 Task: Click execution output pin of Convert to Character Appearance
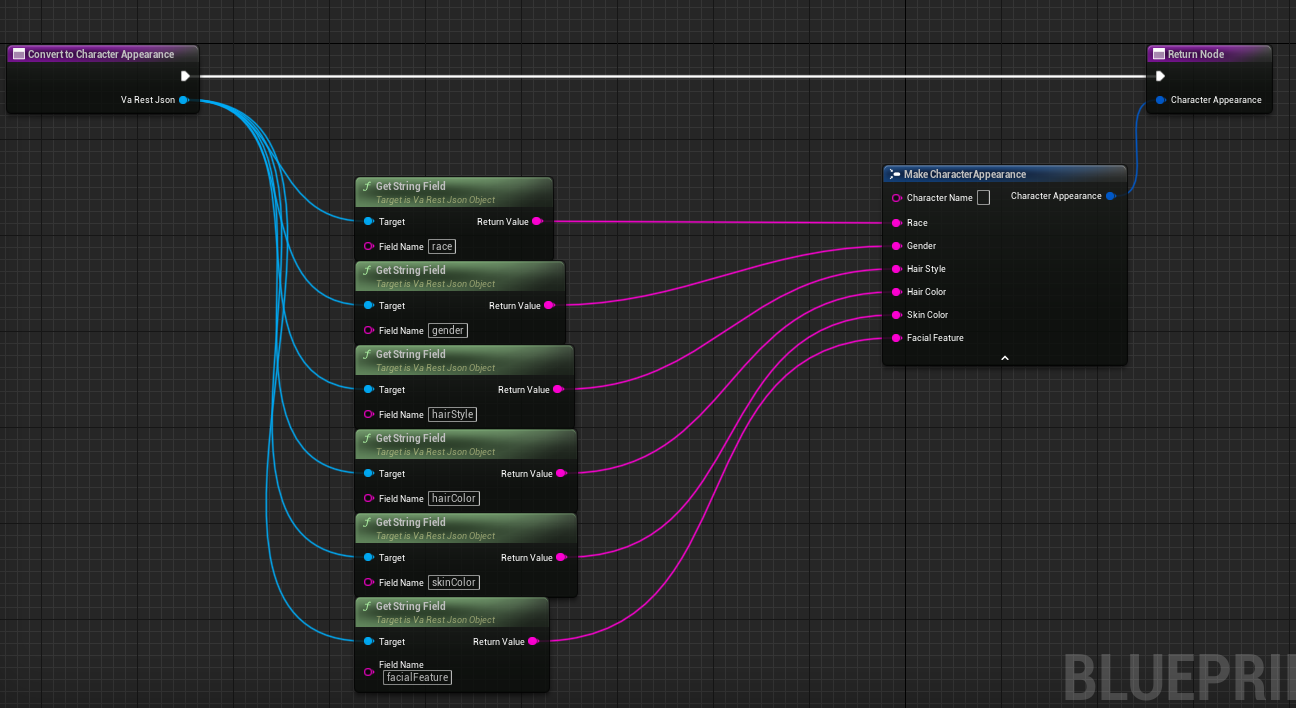(185, 76)
